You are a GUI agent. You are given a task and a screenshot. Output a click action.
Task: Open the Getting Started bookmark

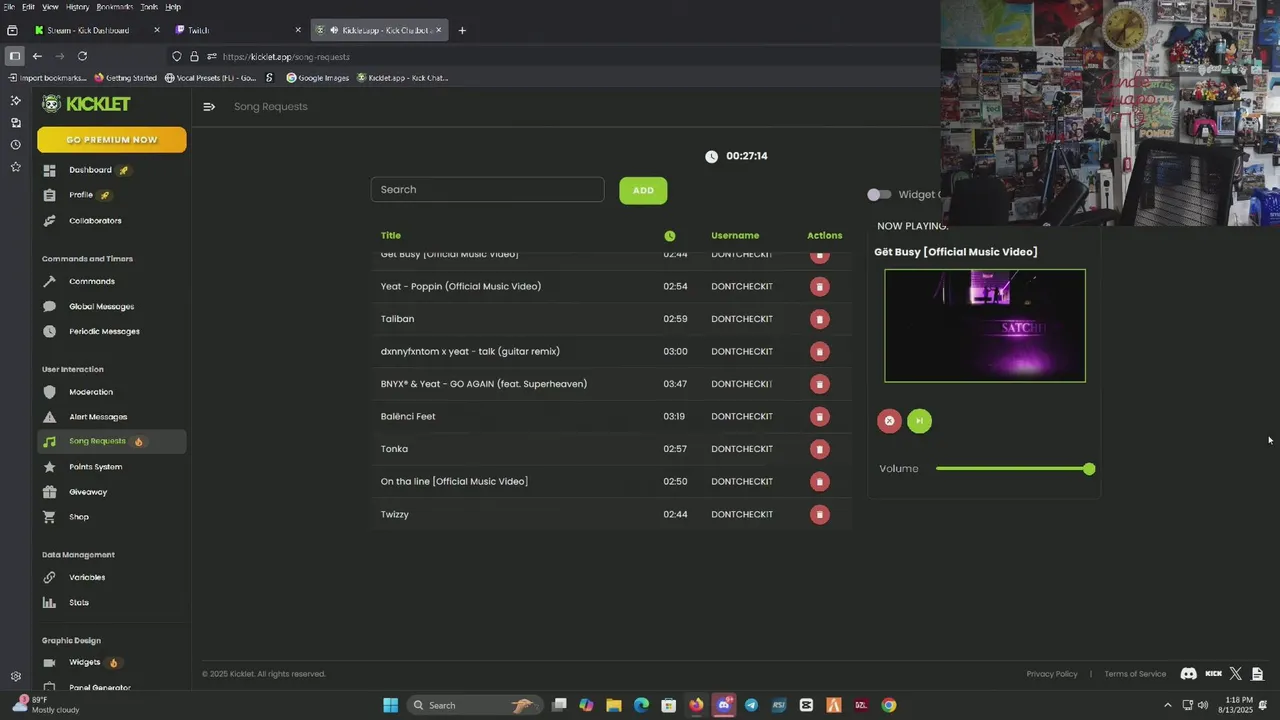click(x=125, y=78)
